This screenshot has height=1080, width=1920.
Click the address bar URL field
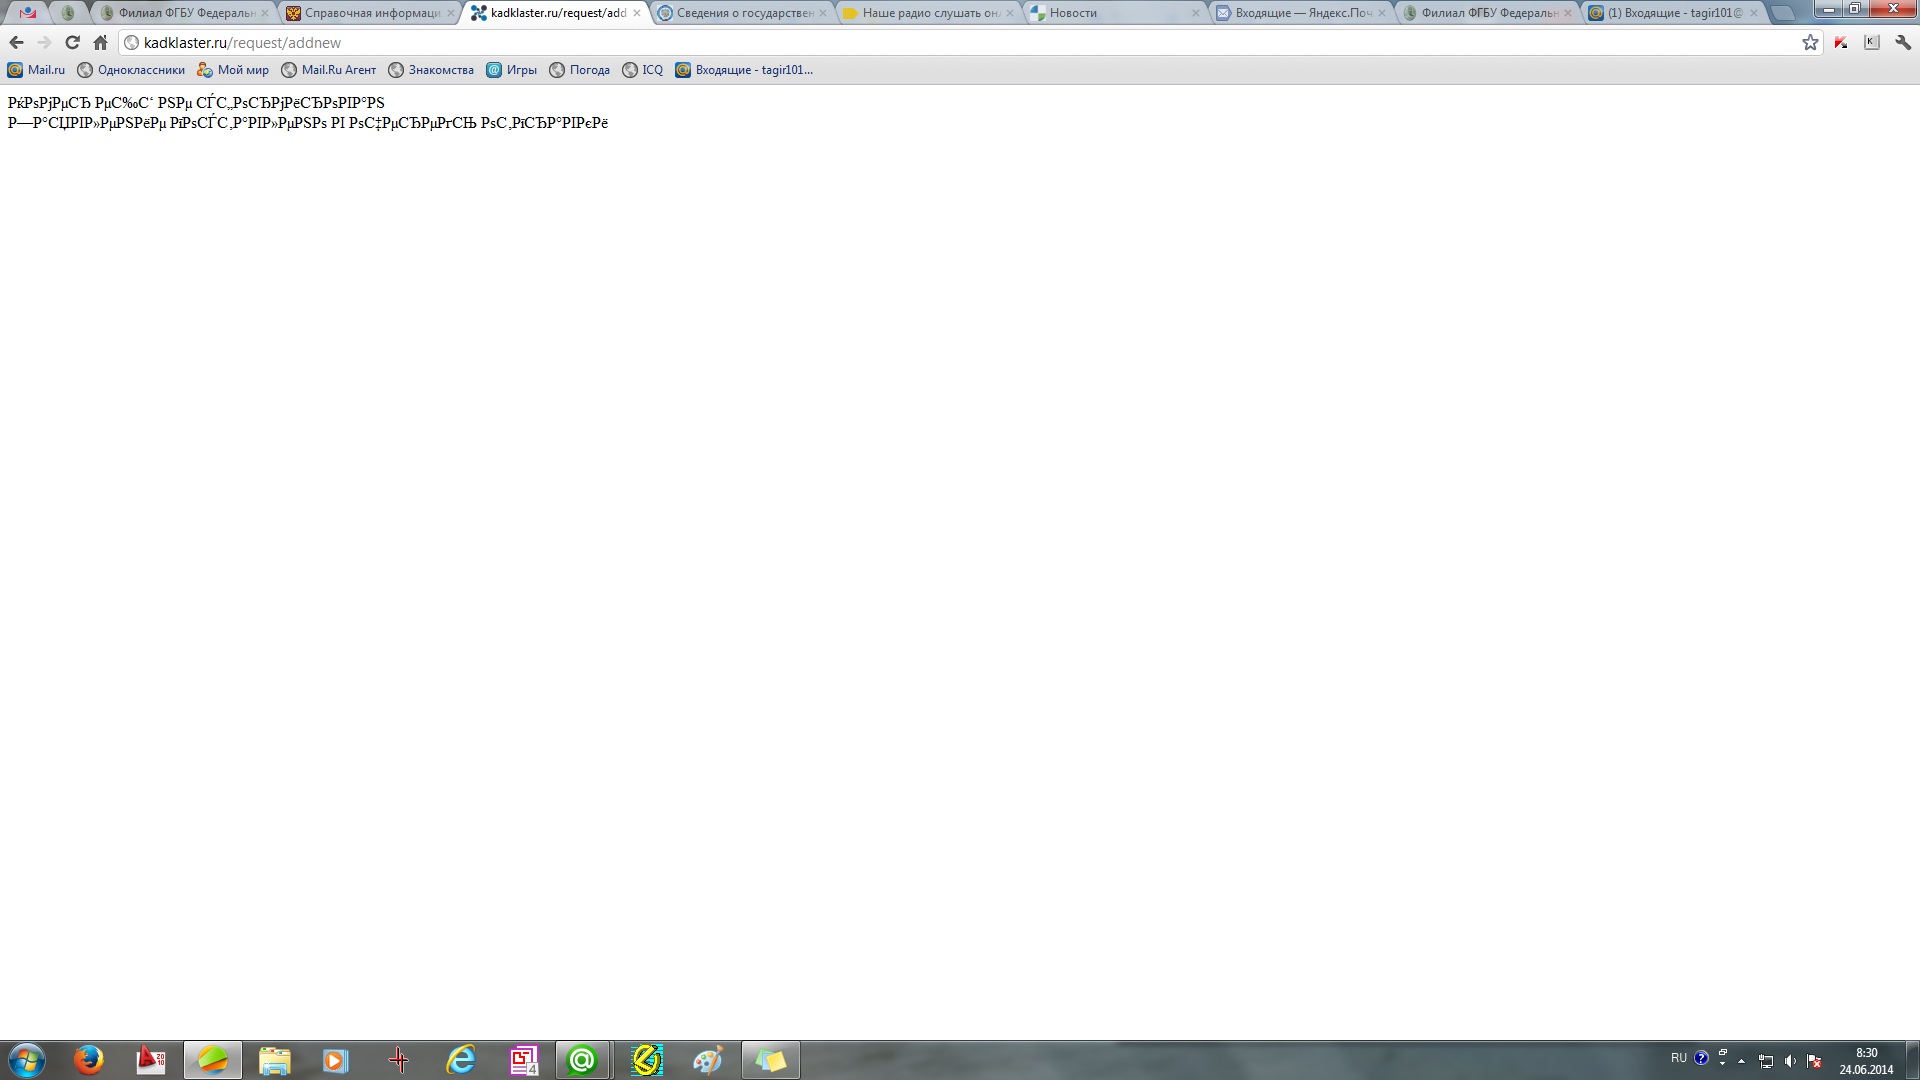coord(900,43)
